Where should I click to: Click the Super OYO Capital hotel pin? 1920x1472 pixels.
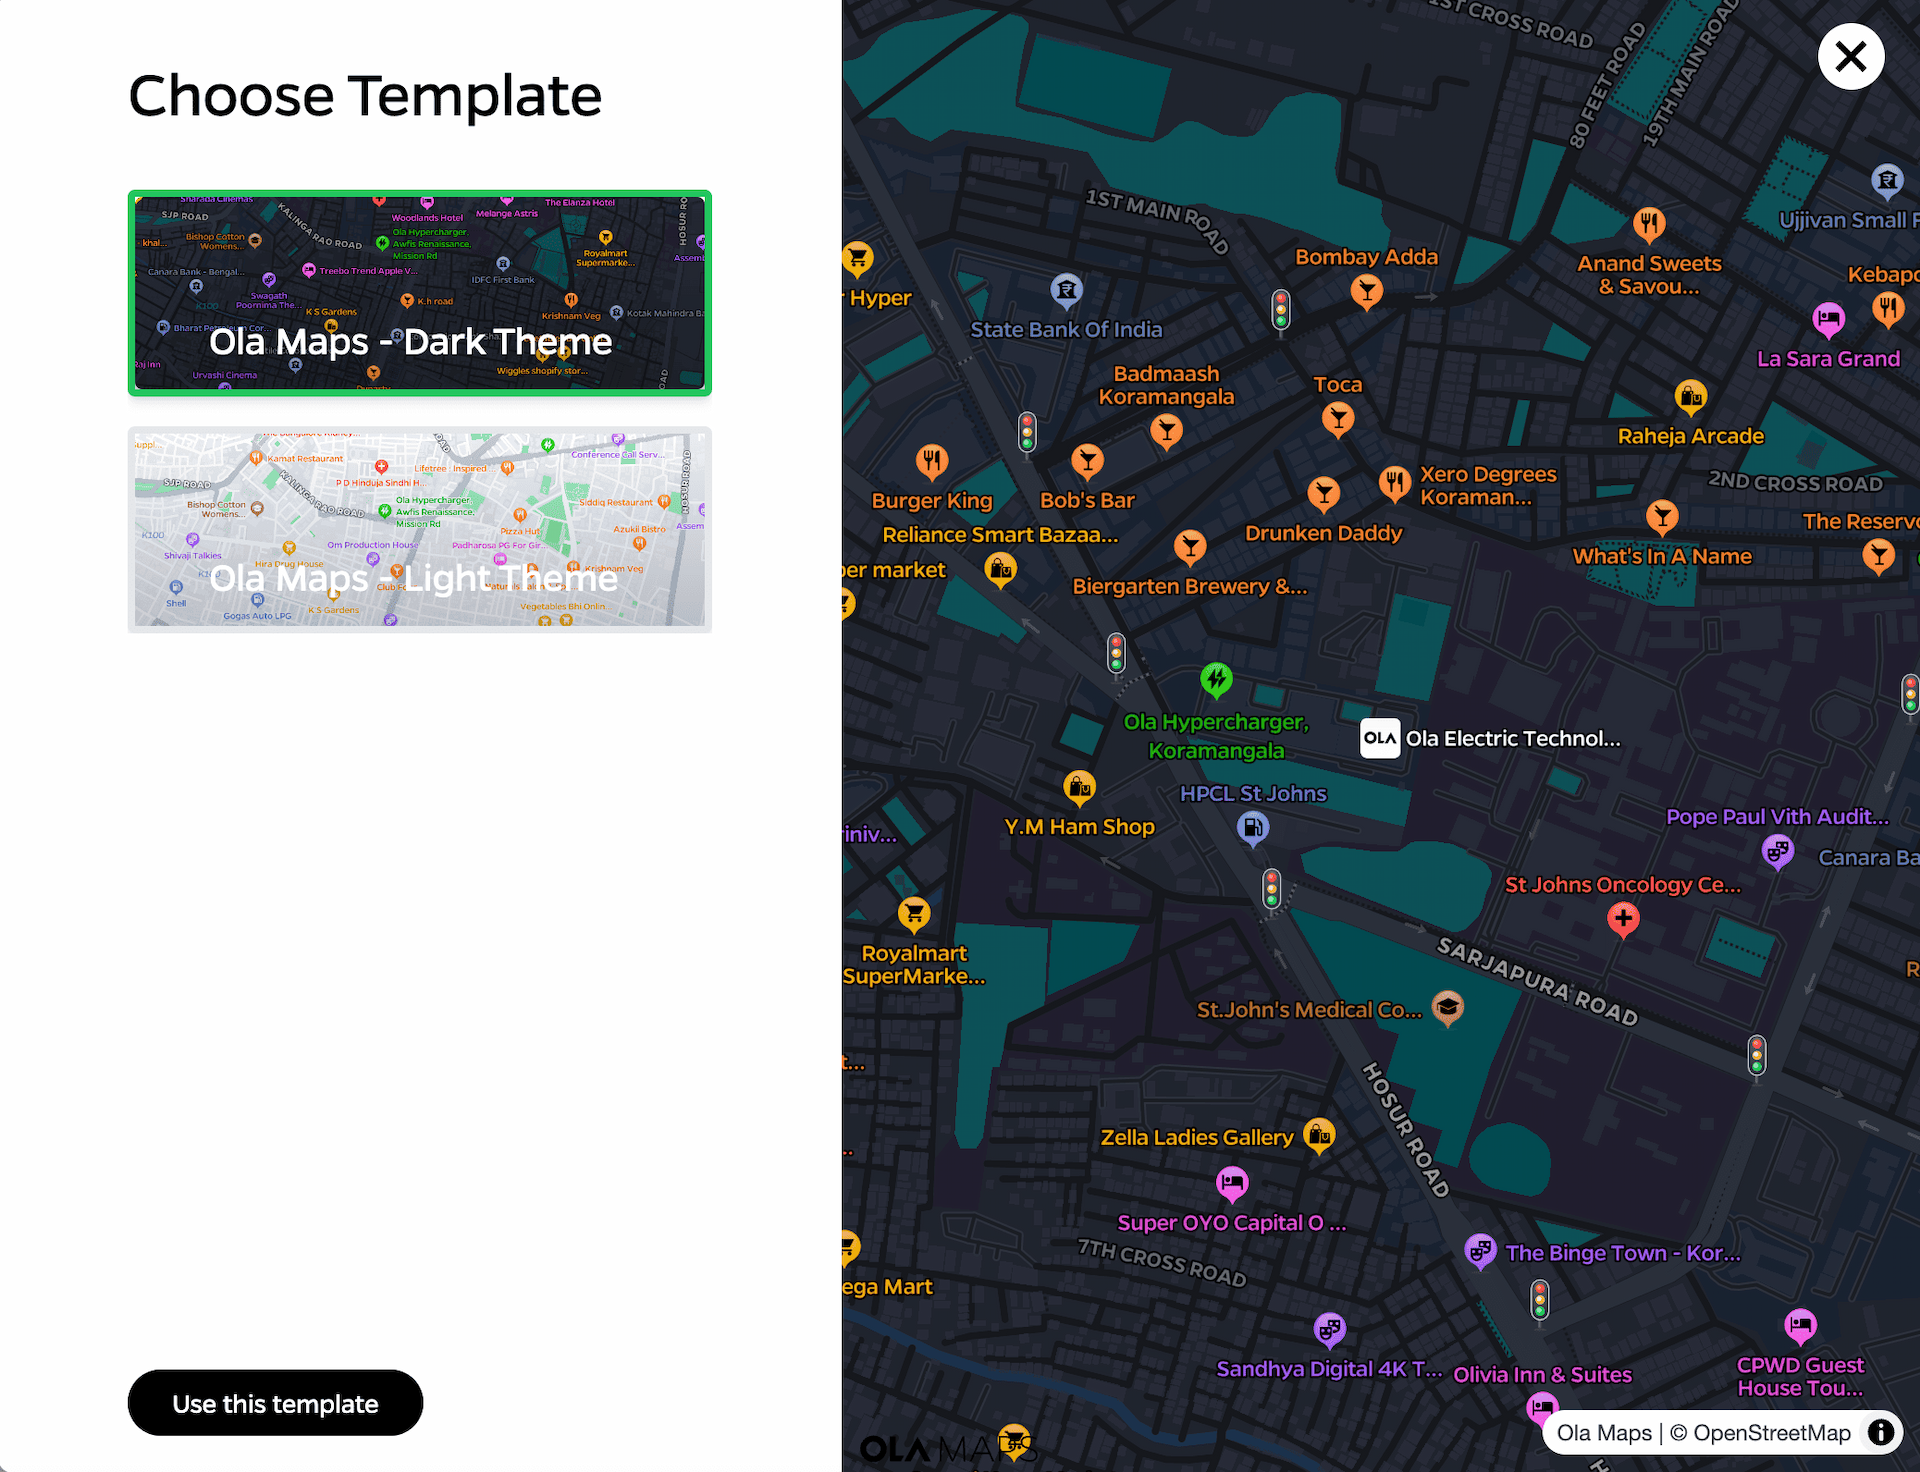1232,1184
